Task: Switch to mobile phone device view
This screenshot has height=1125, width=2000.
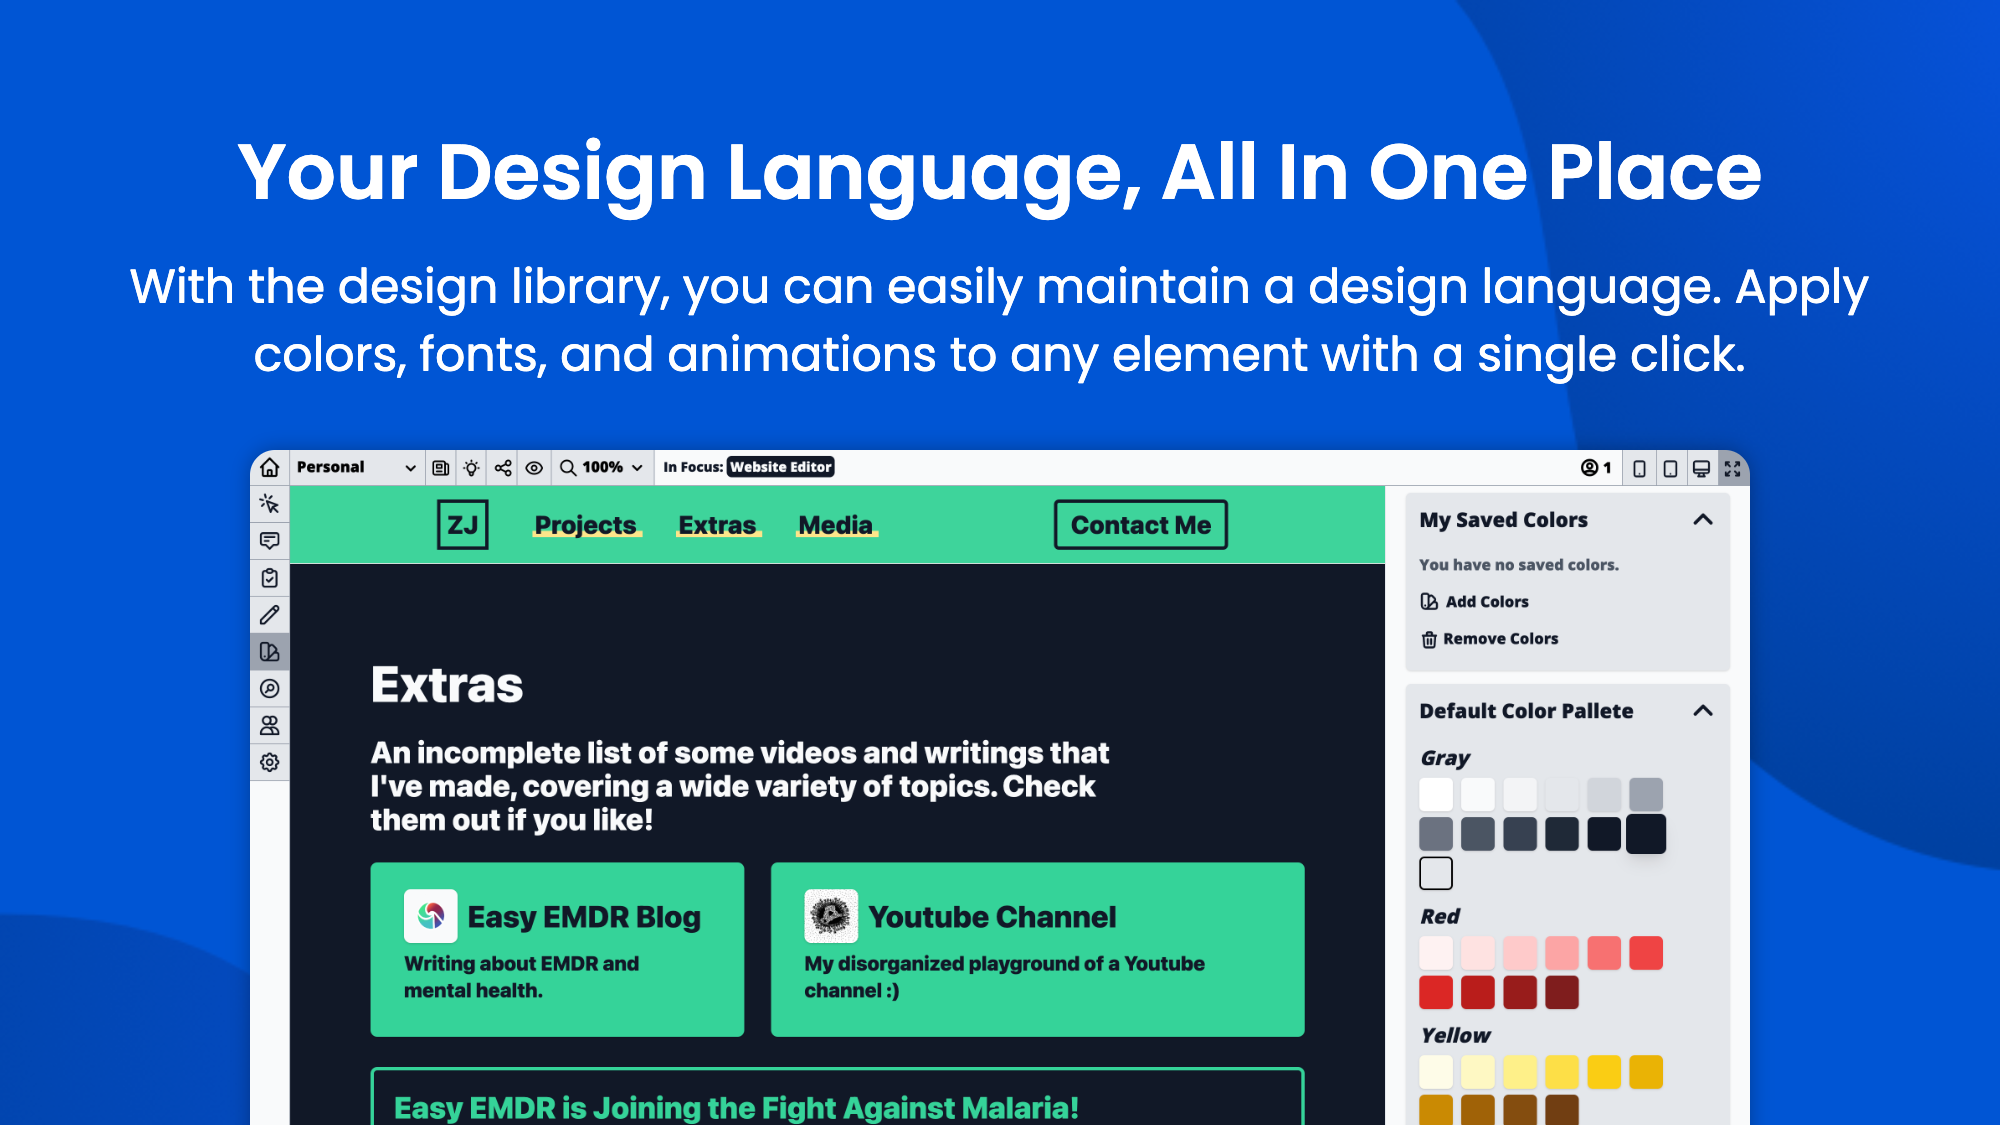Action: (x=1639, y=468)
